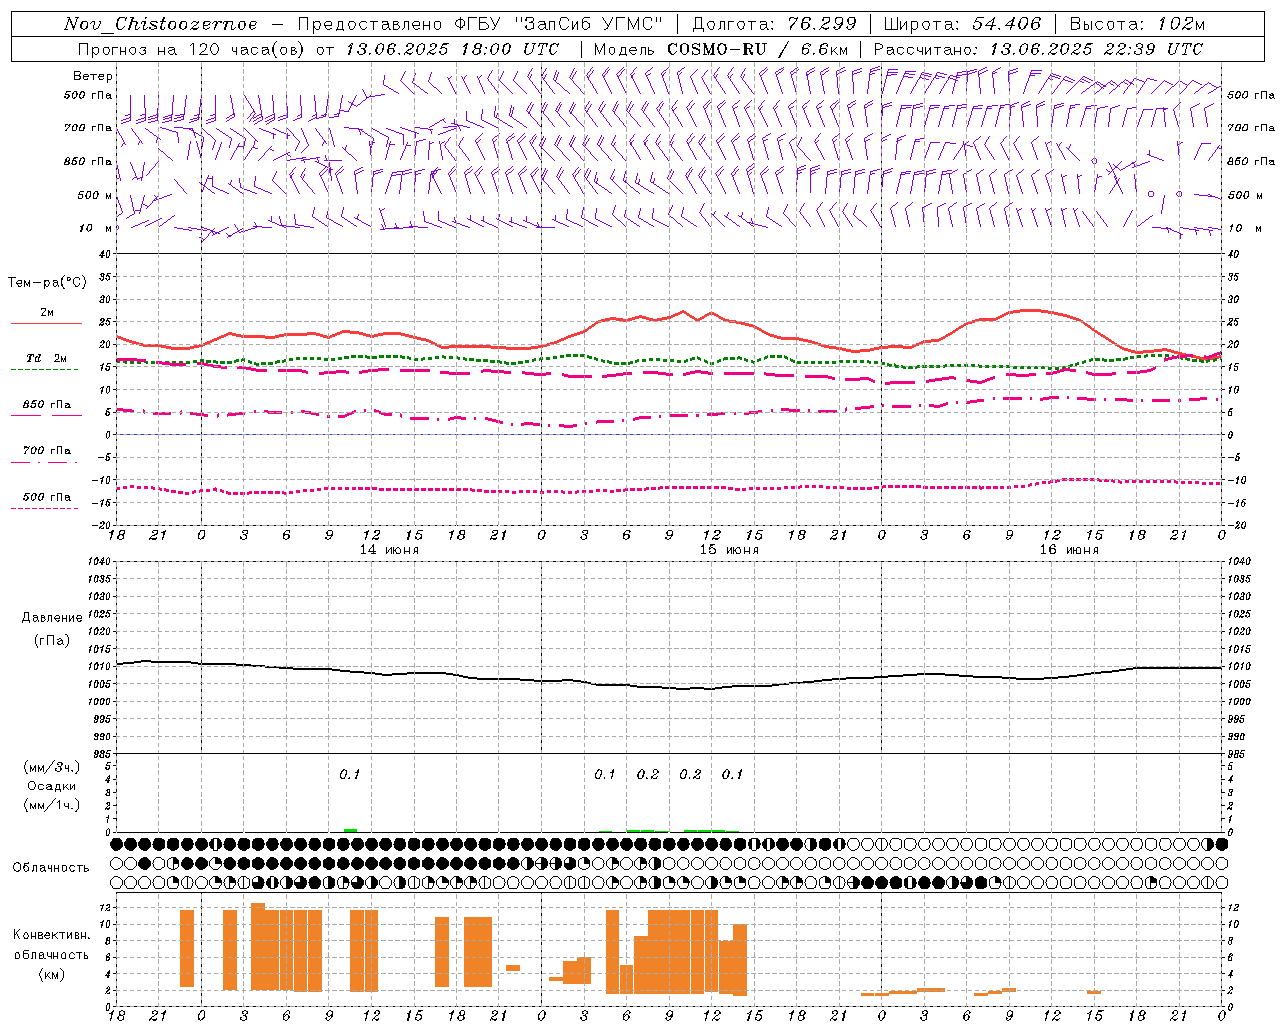Click the Конвективн. облачность label
This screenshot has height=1024, width=1280.
(x=51, y=954)
